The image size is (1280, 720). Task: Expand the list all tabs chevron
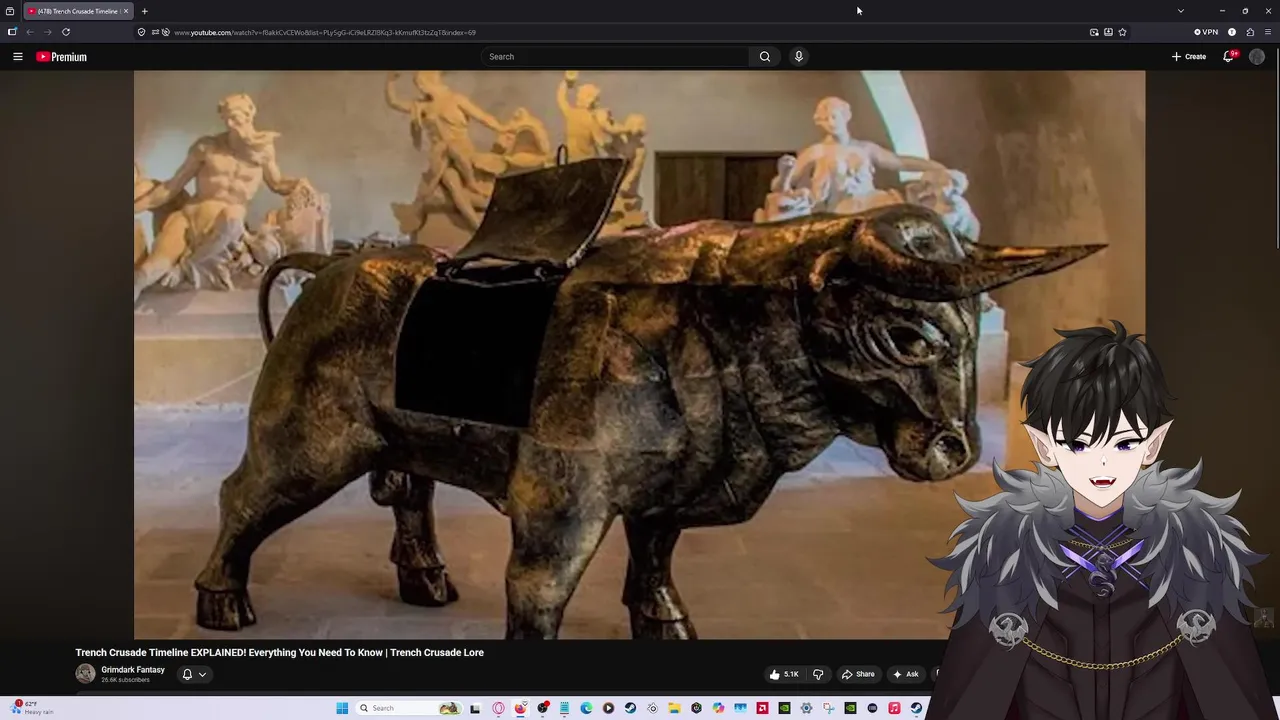(1180, 11)
